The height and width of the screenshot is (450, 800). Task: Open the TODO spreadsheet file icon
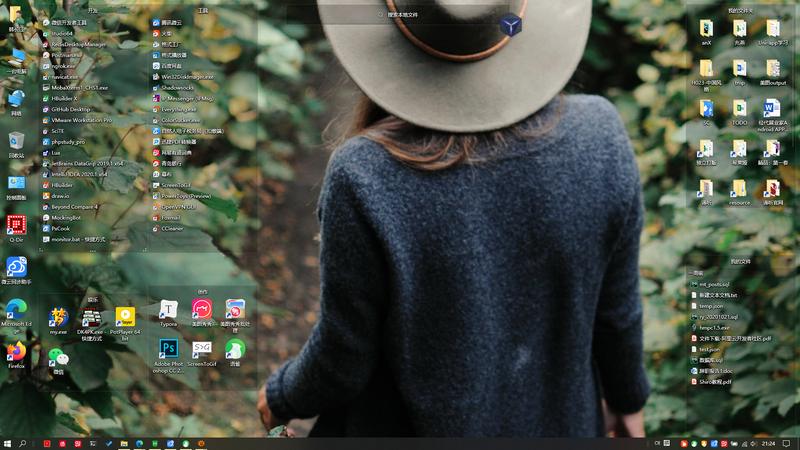tap(739, 112)
